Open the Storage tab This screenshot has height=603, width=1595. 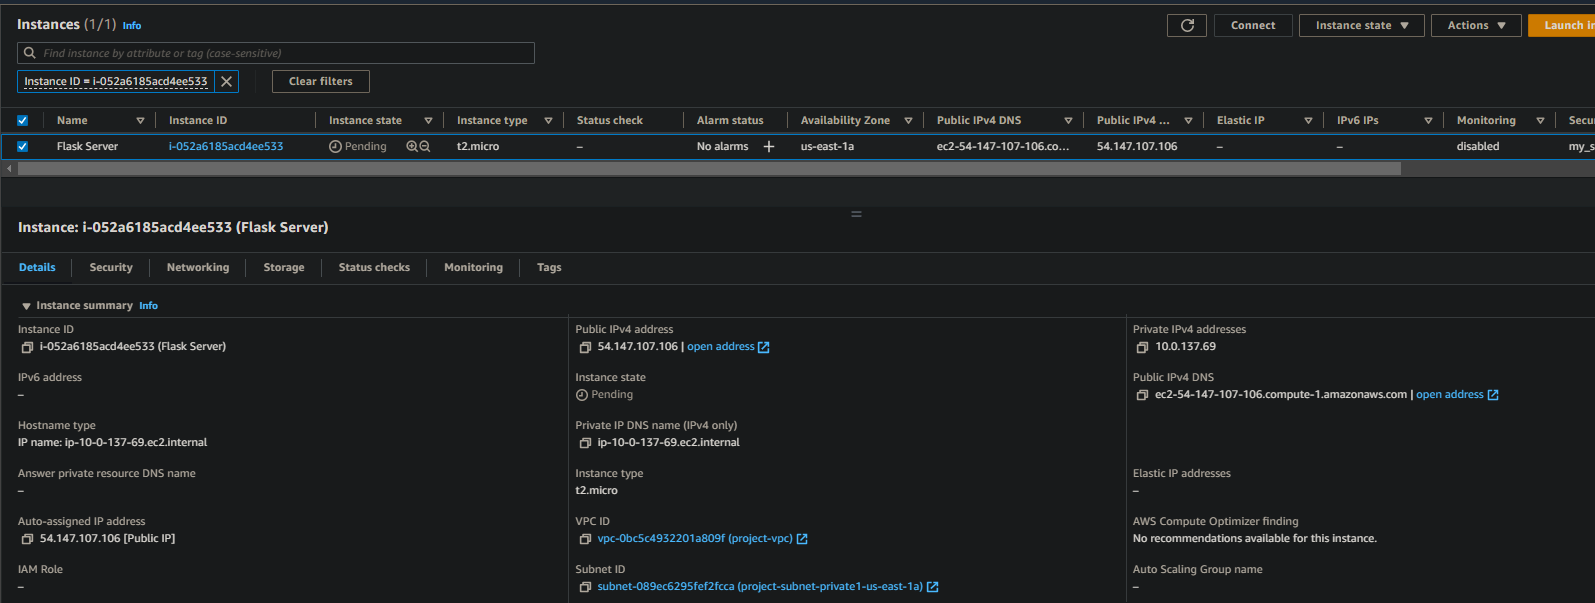284,268
